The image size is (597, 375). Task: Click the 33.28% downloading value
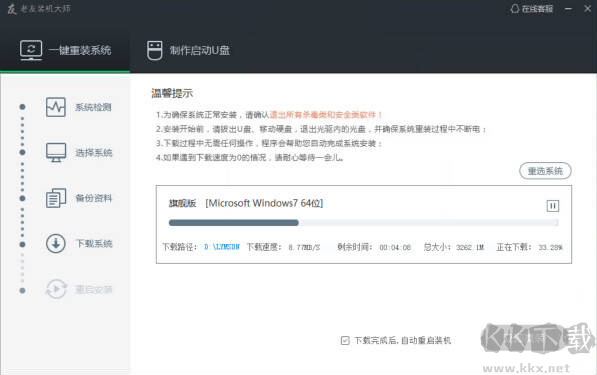[550, 247]
